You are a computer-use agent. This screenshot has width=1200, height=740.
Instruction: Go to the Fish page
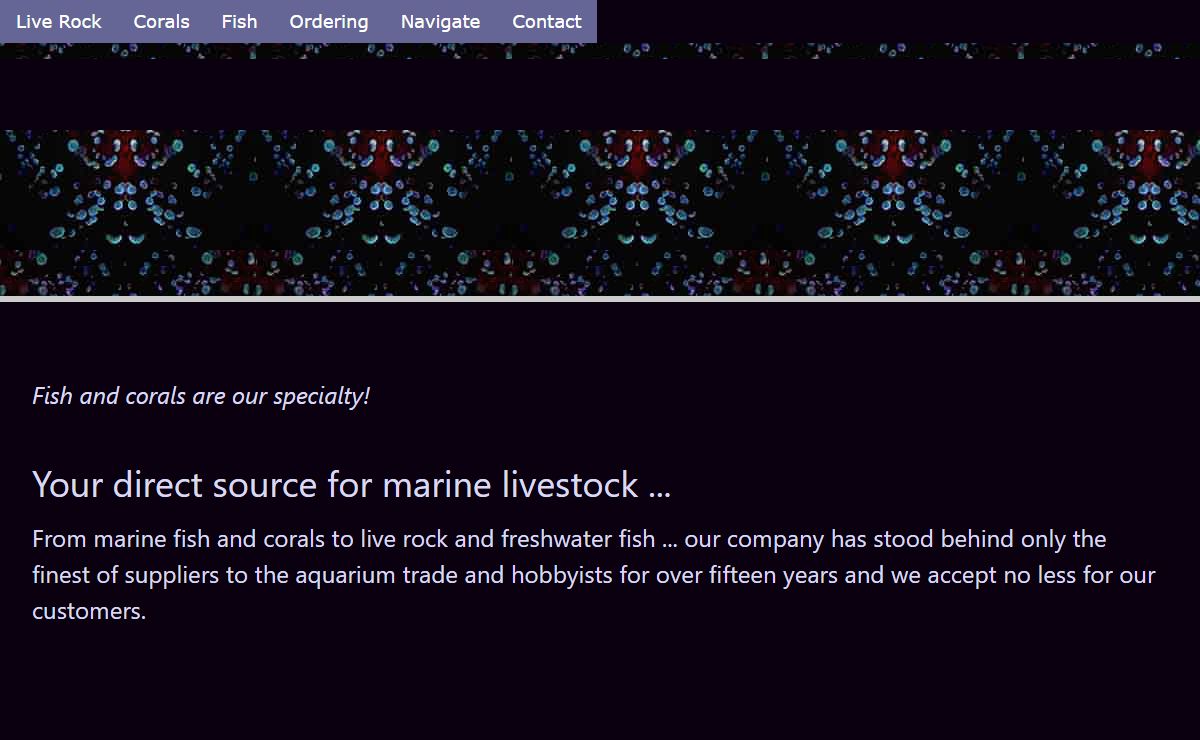click(239, 21)
